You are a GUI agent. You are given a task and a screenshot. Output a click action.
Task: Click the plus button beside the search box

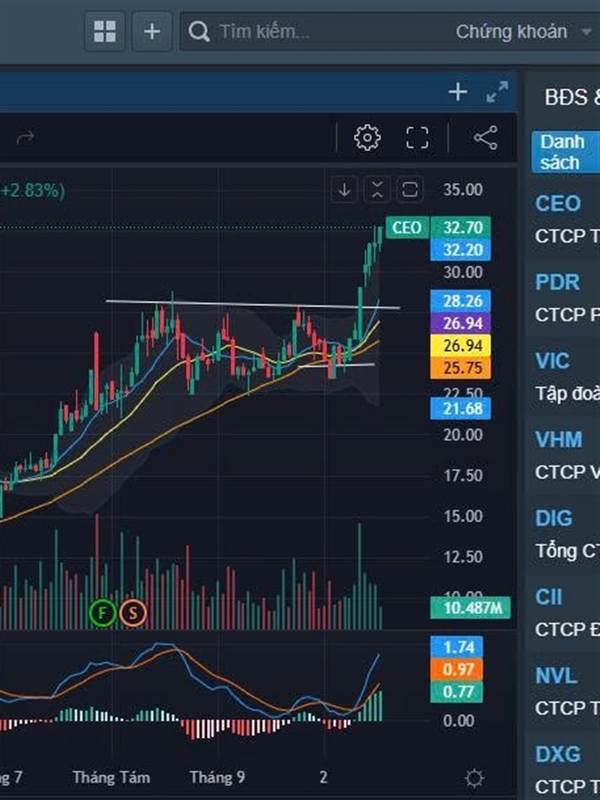(152, 32)
